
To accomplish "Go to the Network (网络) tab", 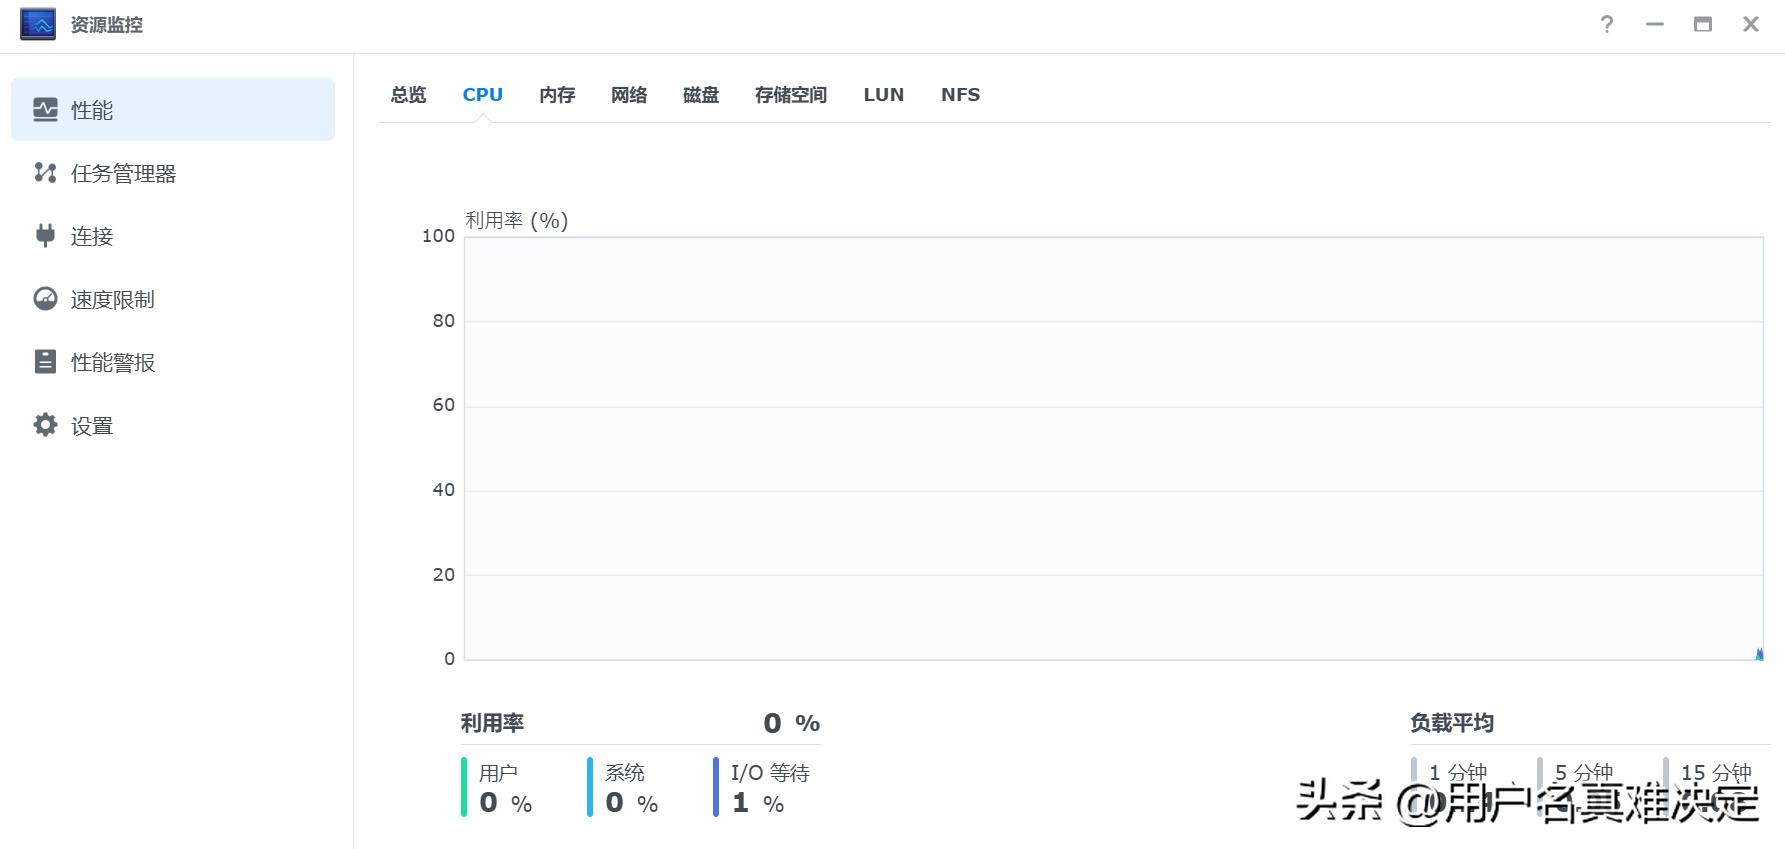I will [629, 95].
